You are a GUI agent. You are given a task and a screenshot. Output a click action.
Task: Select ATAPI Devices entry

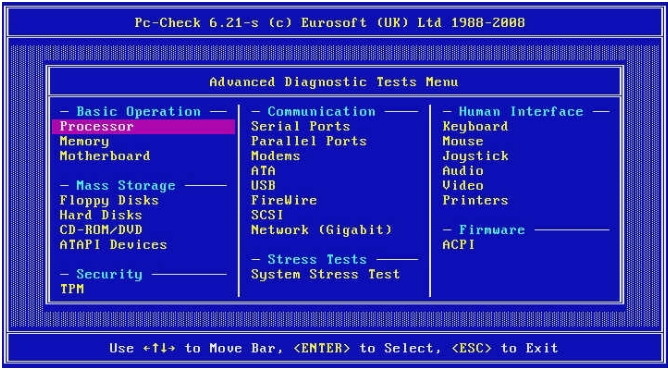pos(113,245)
